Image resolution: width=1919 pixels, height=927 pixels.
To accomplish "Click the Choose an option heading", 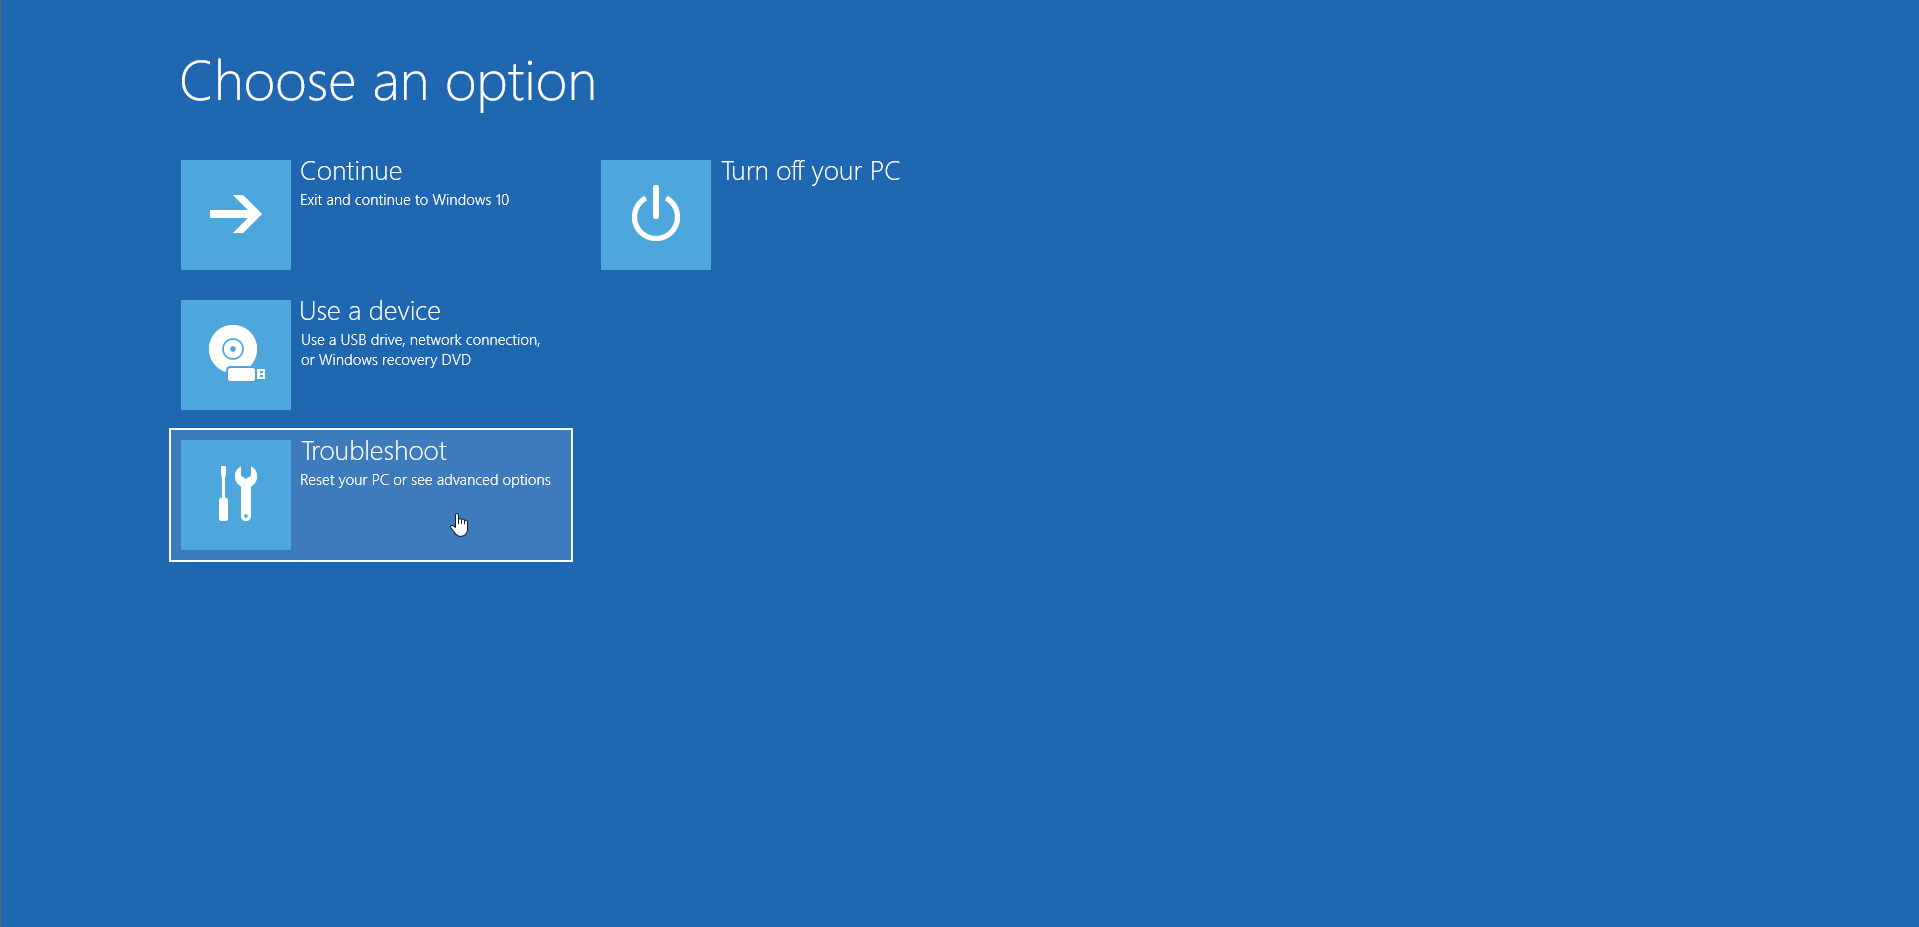I will pyautogui.click(x=388, y=82).
